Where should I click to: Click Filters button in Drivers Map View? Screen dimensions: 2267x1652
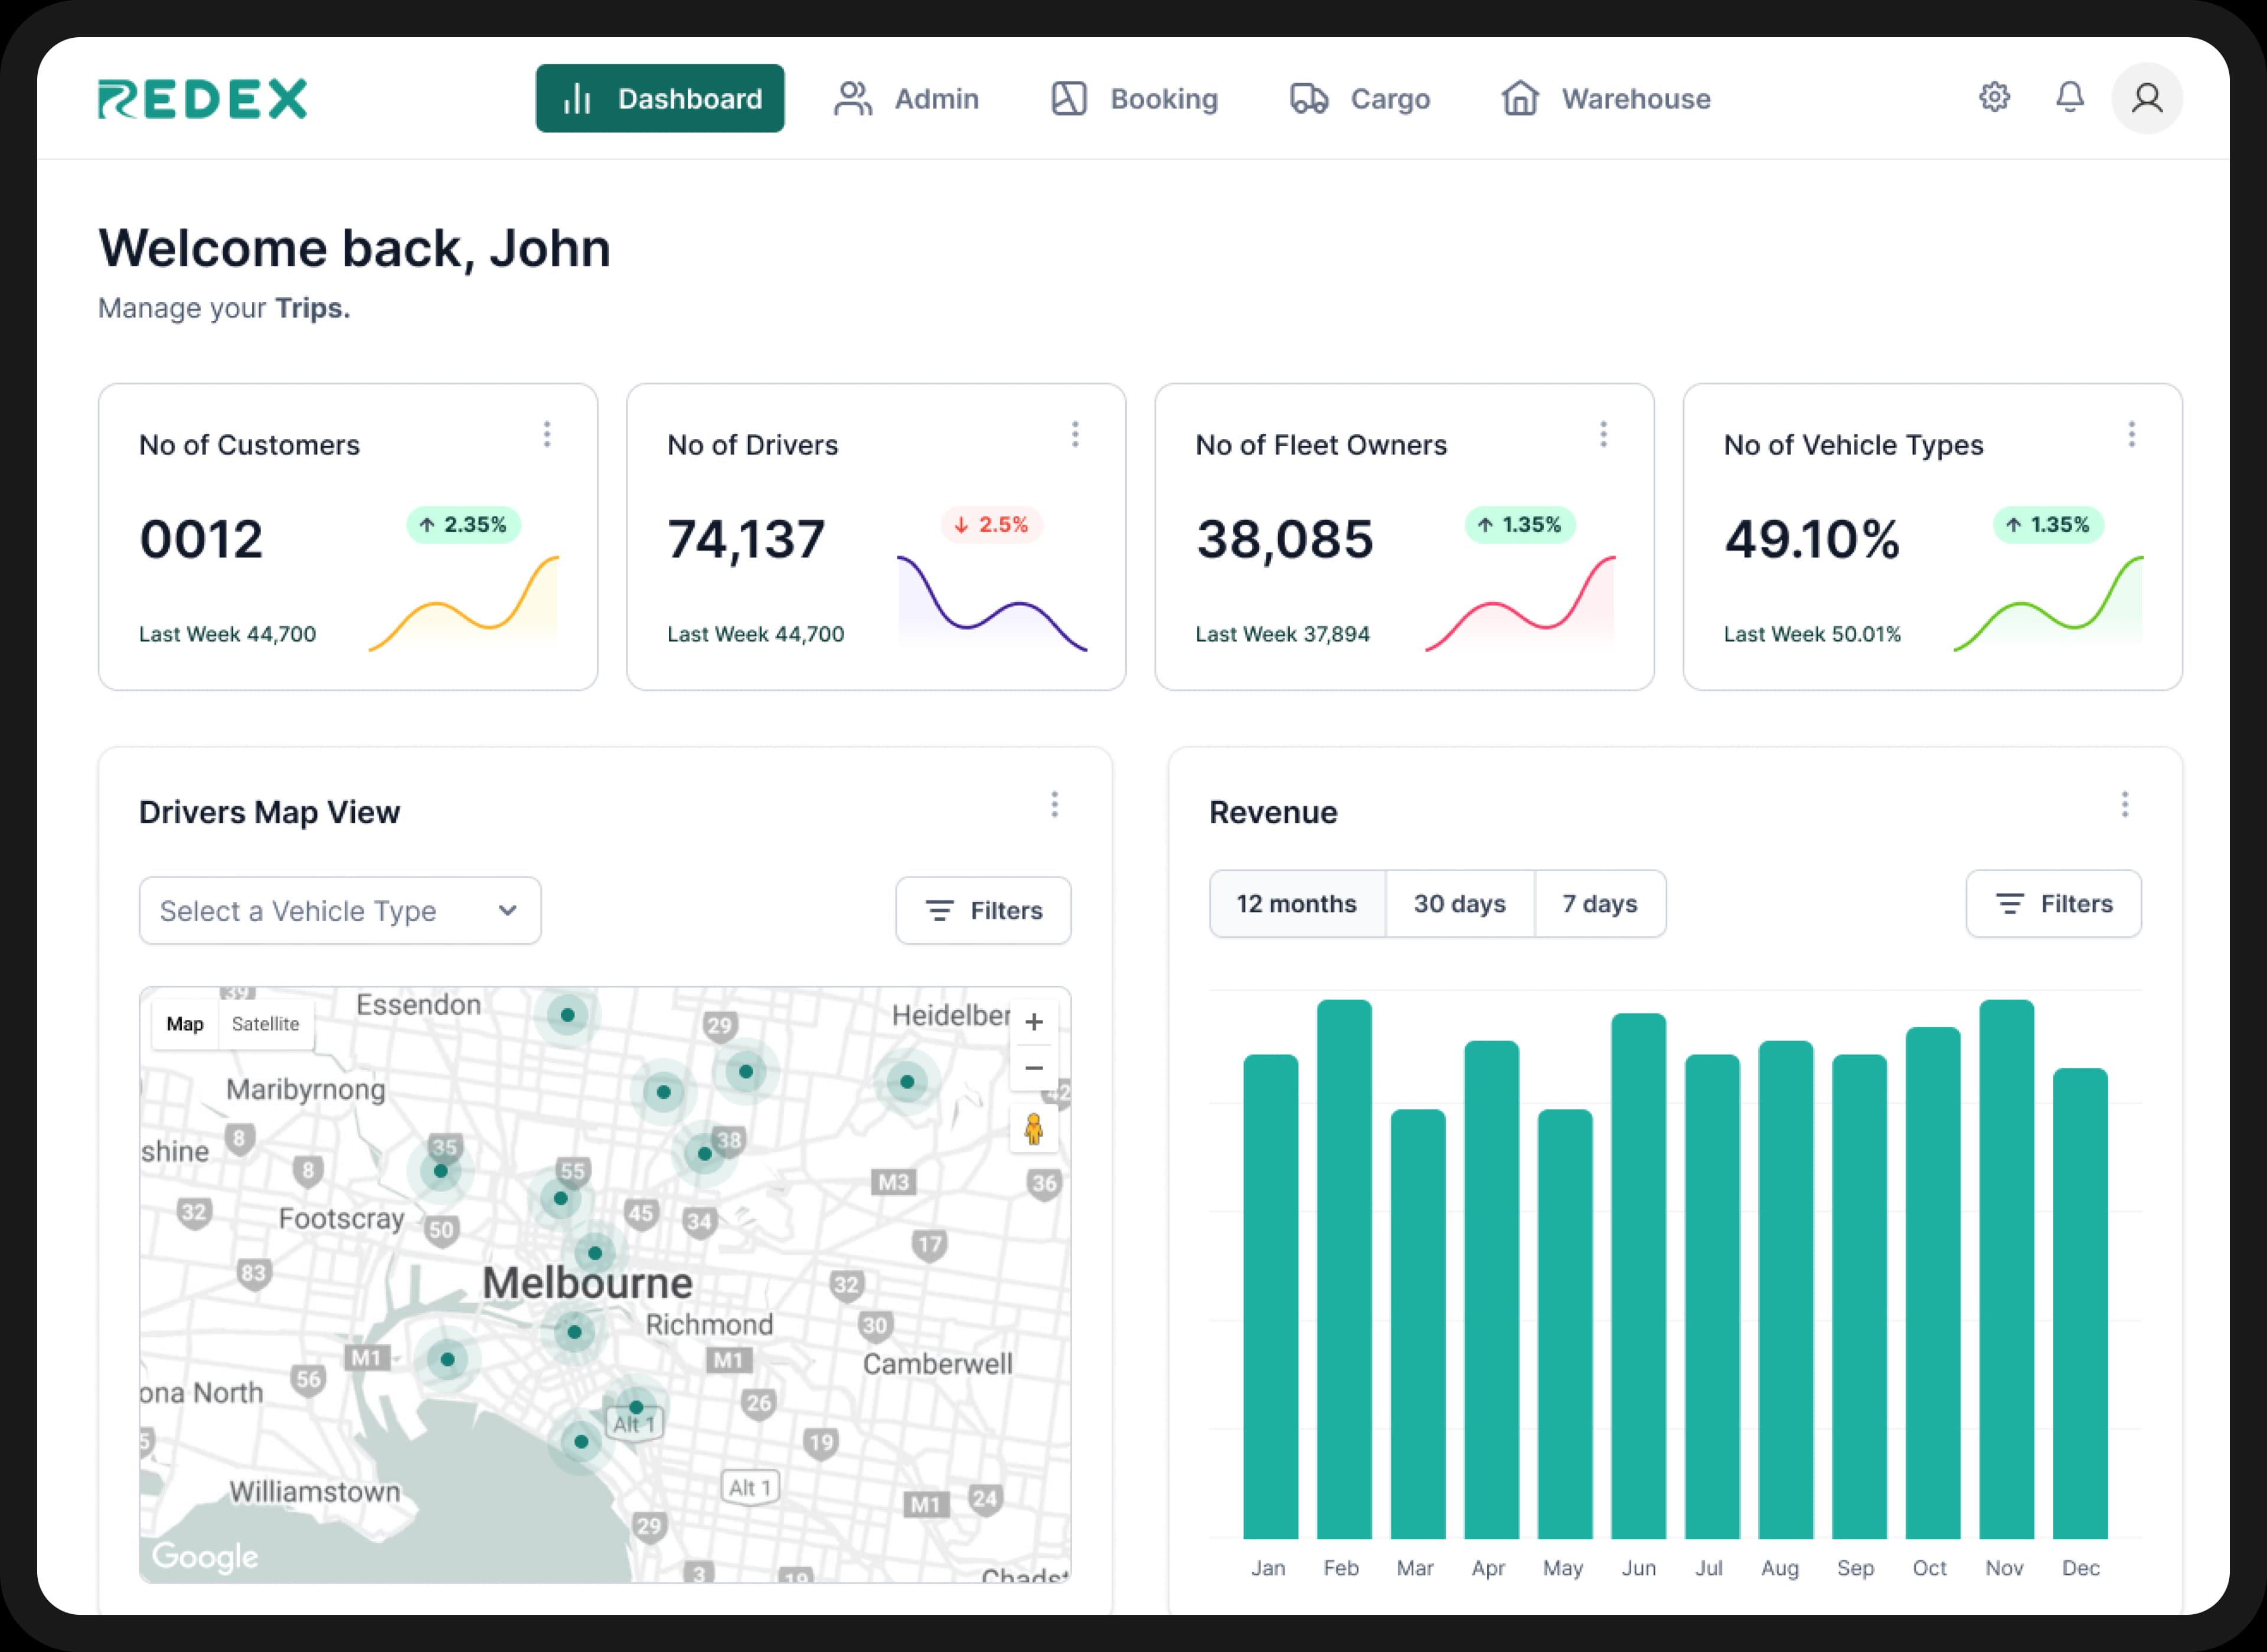click(983, 911)
